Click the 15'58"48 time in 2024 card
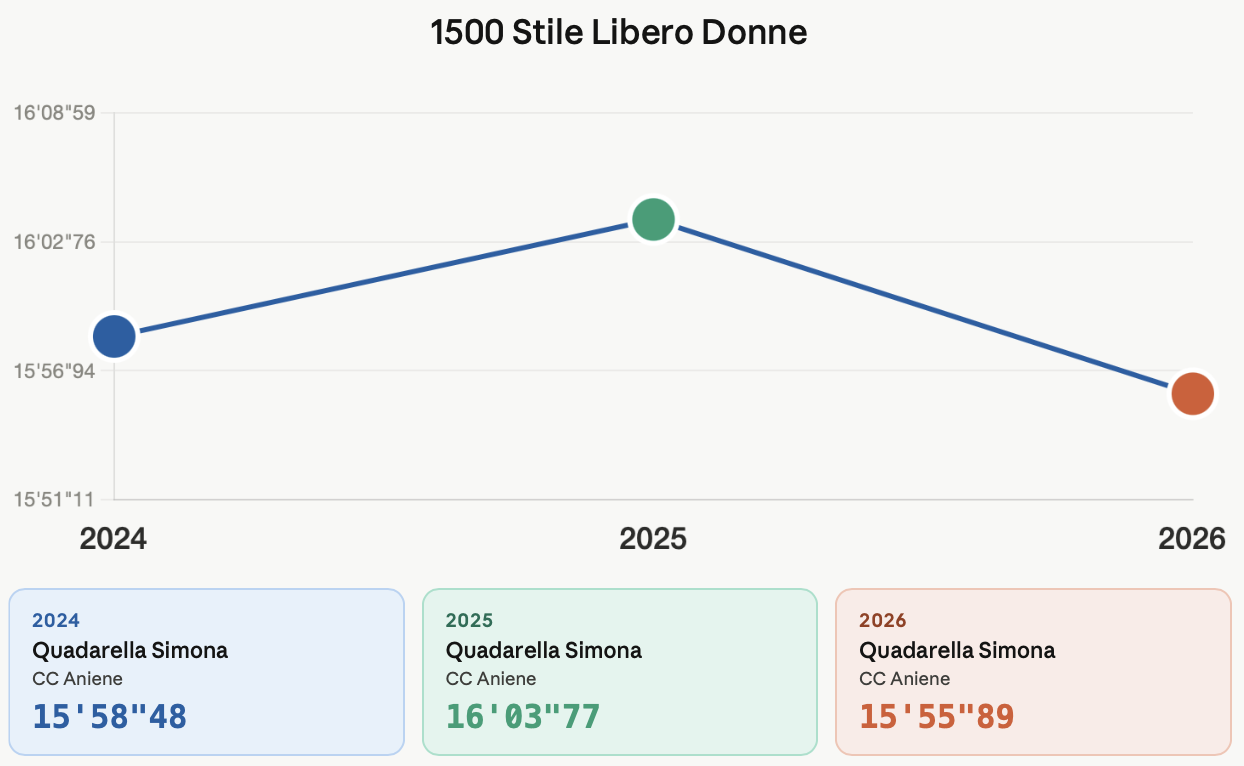Screen dimensions: 1244x766 tap(110, 716)
